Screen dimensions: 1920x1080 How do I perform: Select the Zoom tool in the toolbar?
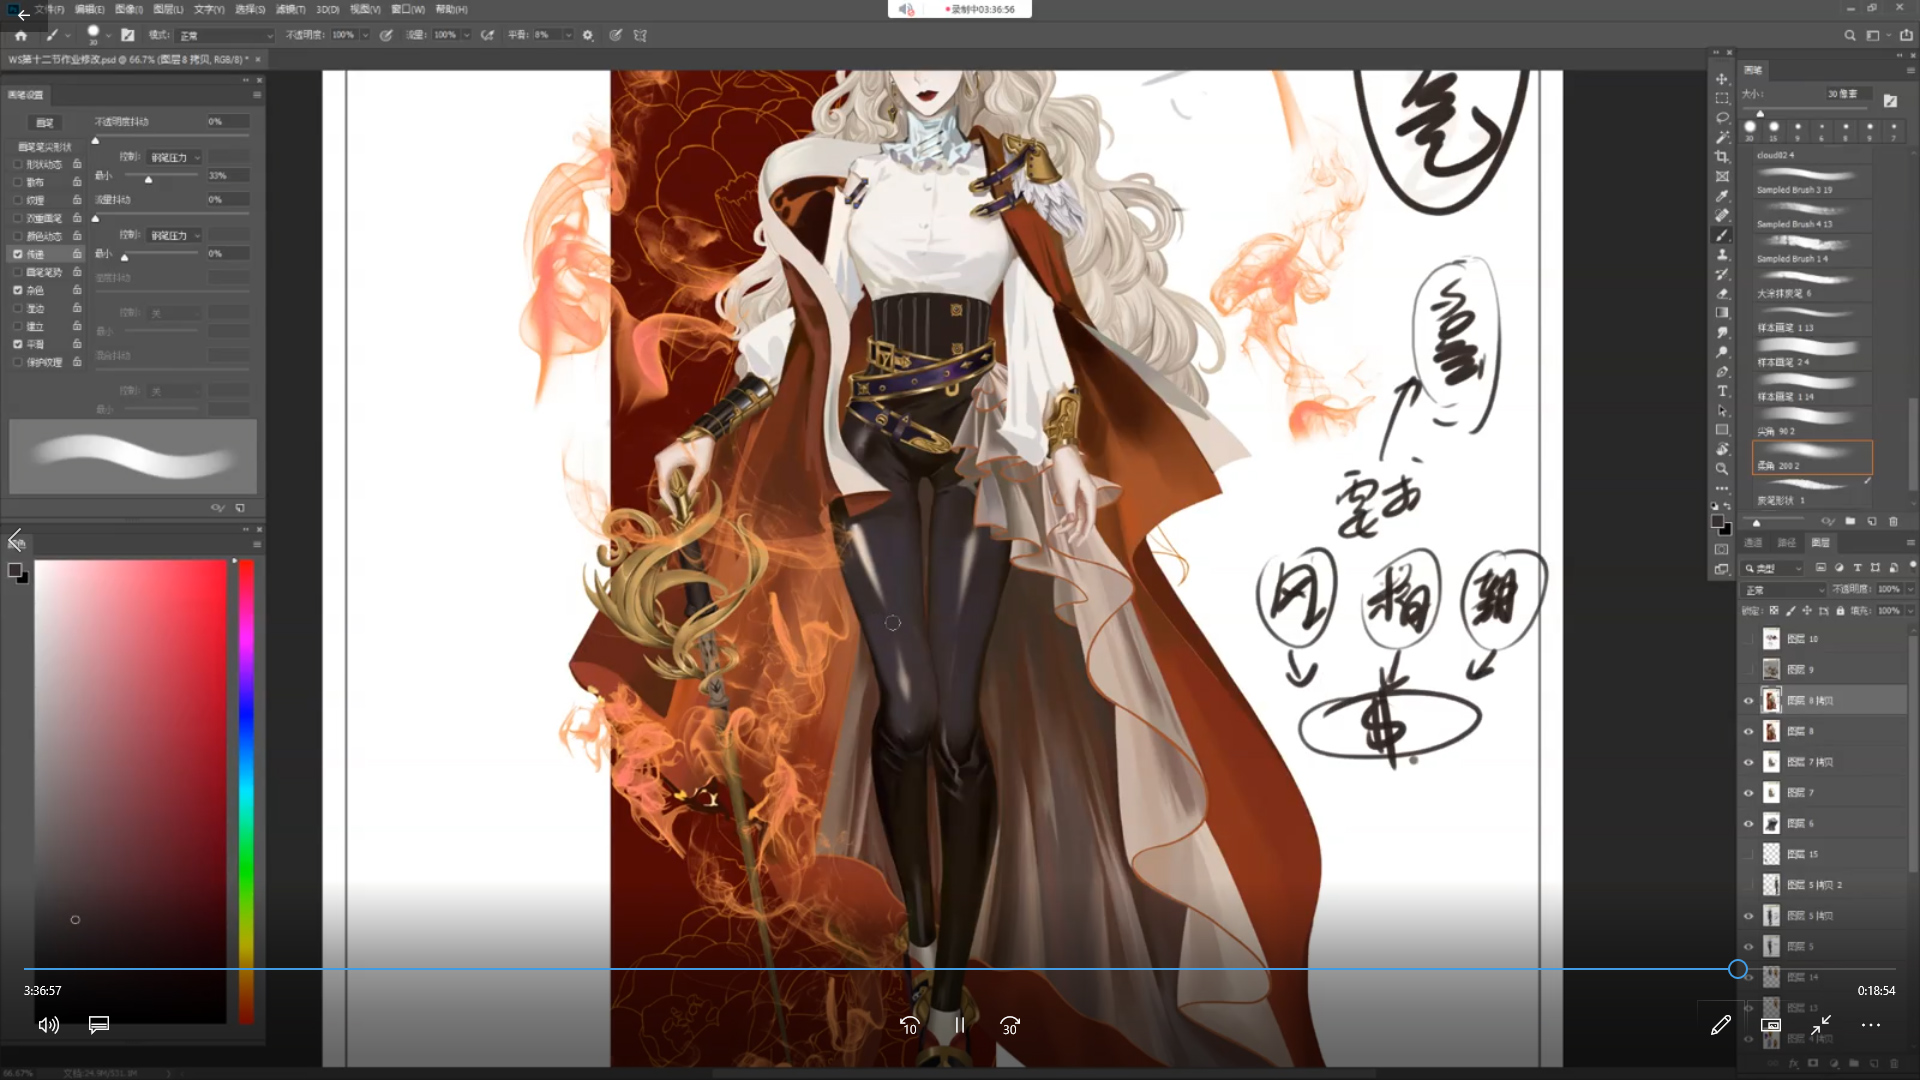click(1722, 469)
